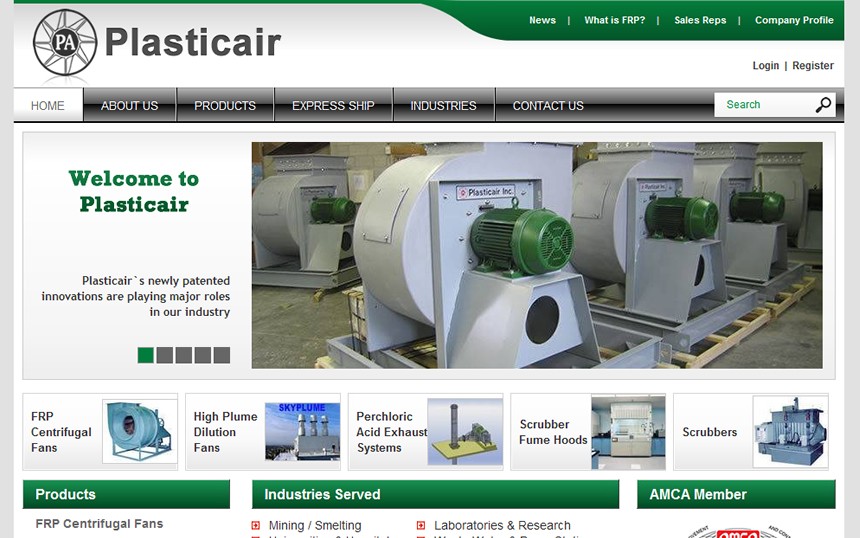Open the Mining / Smelting industry link
The width and height of the screenshot is (860, 538).
coord(315,525)
